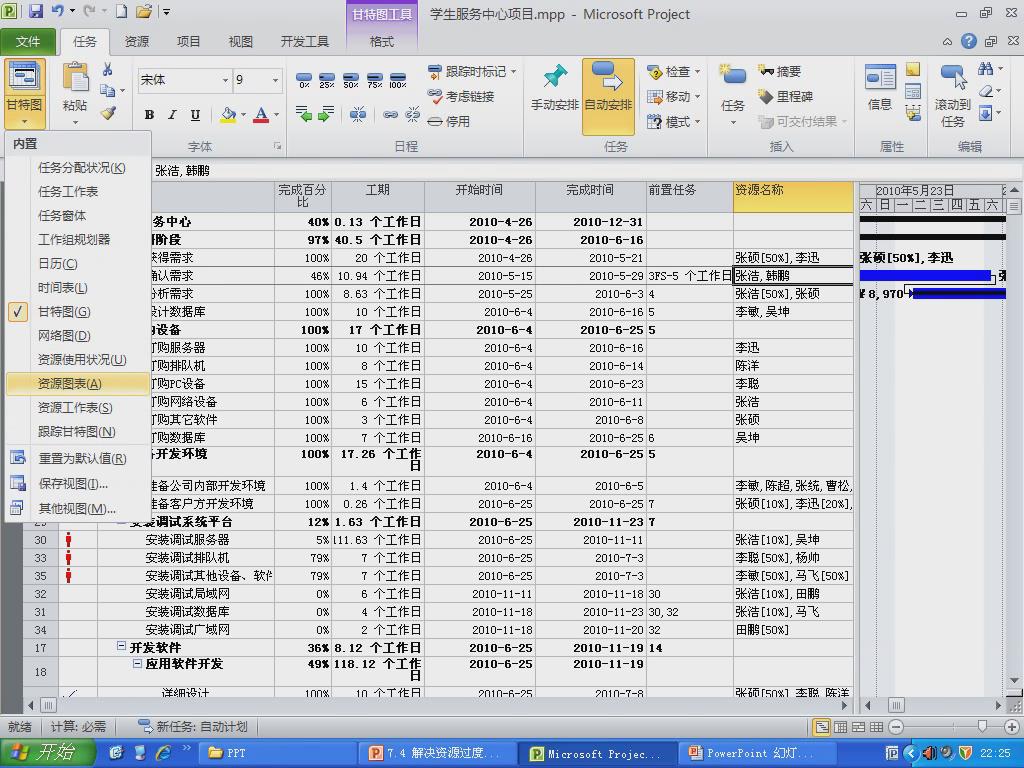Open More Views (其他视图)
The image size is (1024, 768).
tap(78, 508)
